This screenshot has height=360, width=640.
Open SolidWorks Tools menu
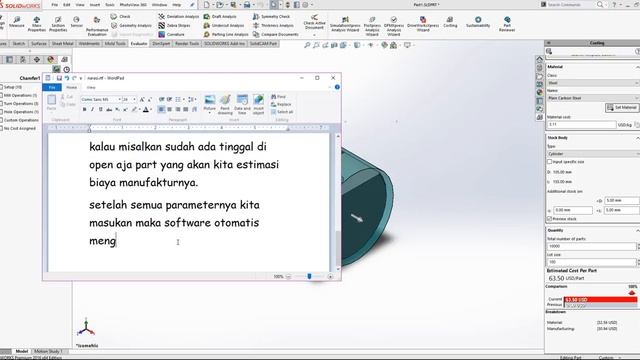[110, 5]
